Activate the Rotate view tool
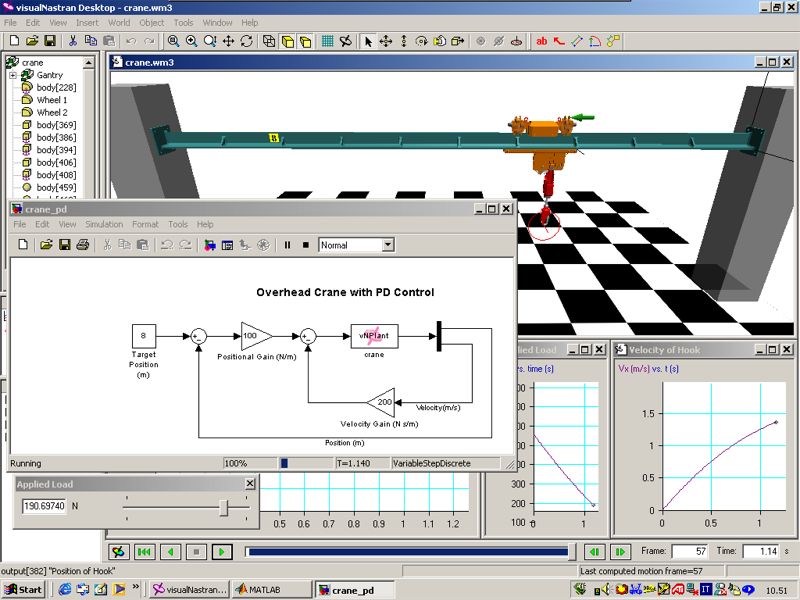 pos(246,41)
